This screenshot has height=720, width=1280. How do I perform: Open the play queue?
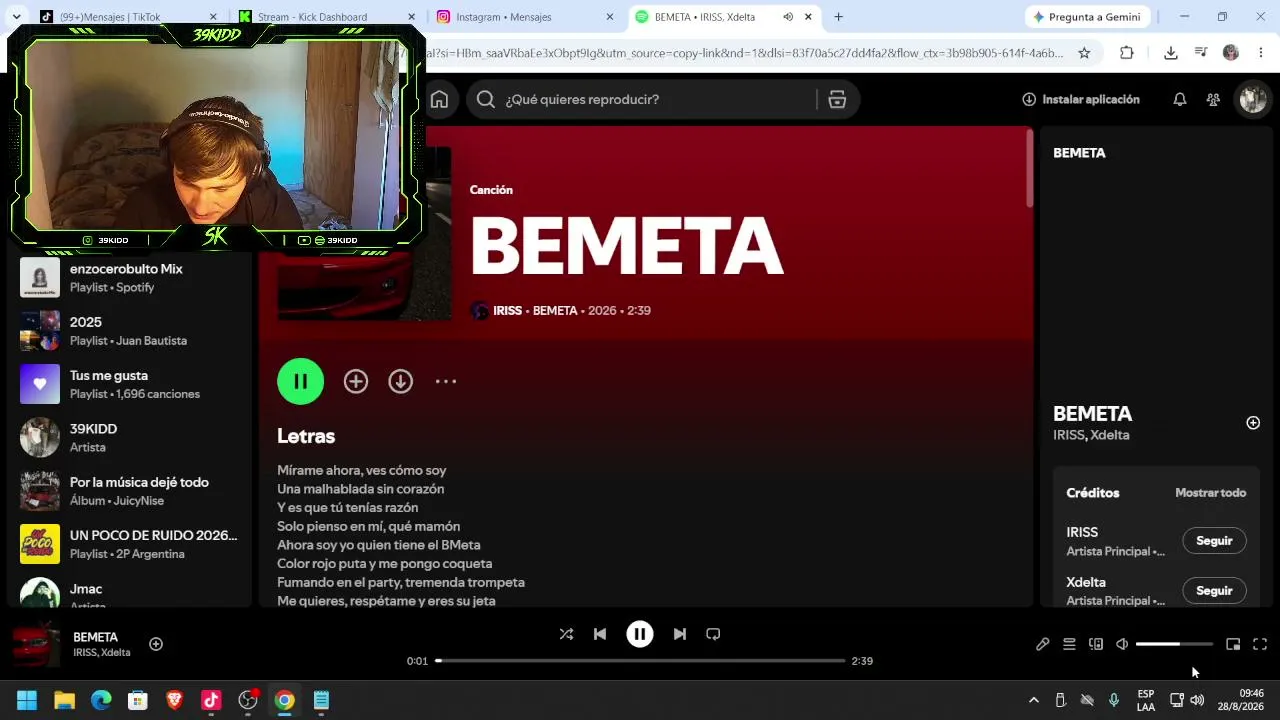[1069, 644]
